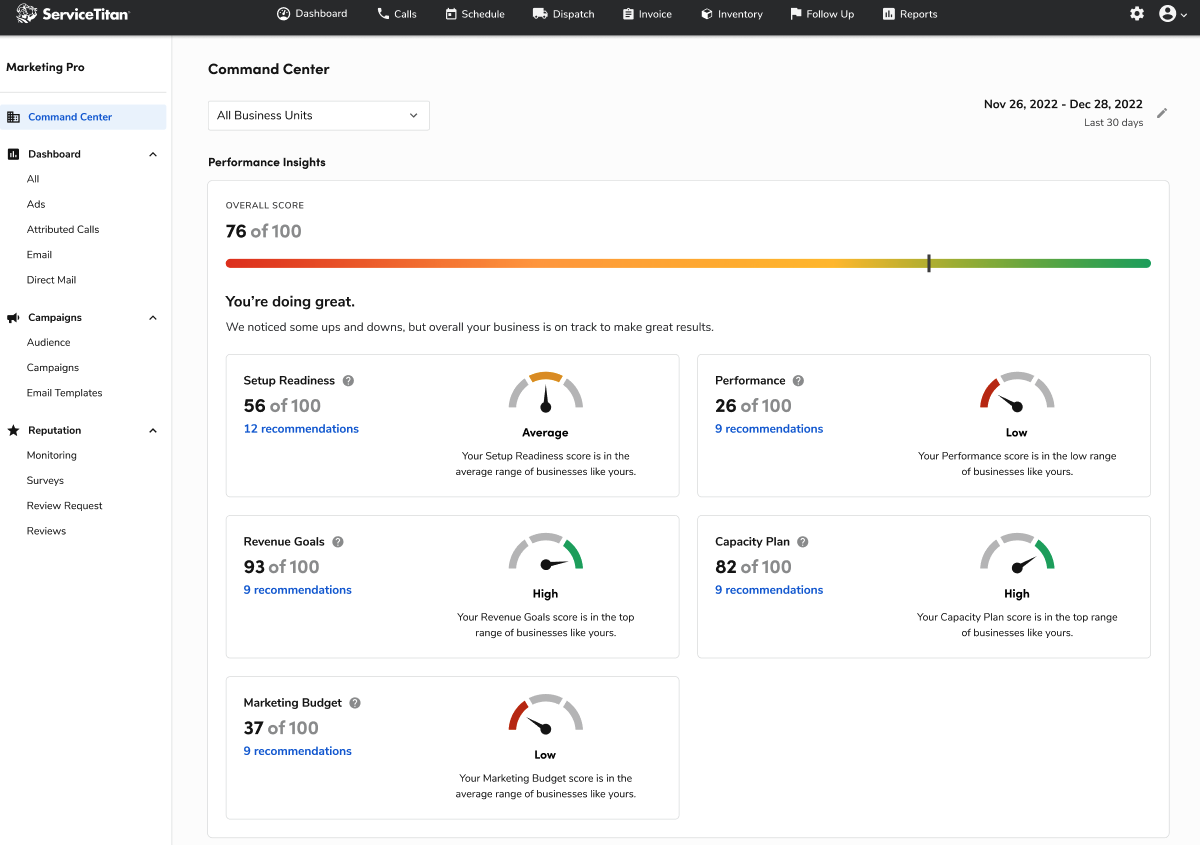Image resolution: width=1200 pixels, height=845 pixels.
Task: Click the help icon beside Setup Readiness
Action: coord(348,381)
